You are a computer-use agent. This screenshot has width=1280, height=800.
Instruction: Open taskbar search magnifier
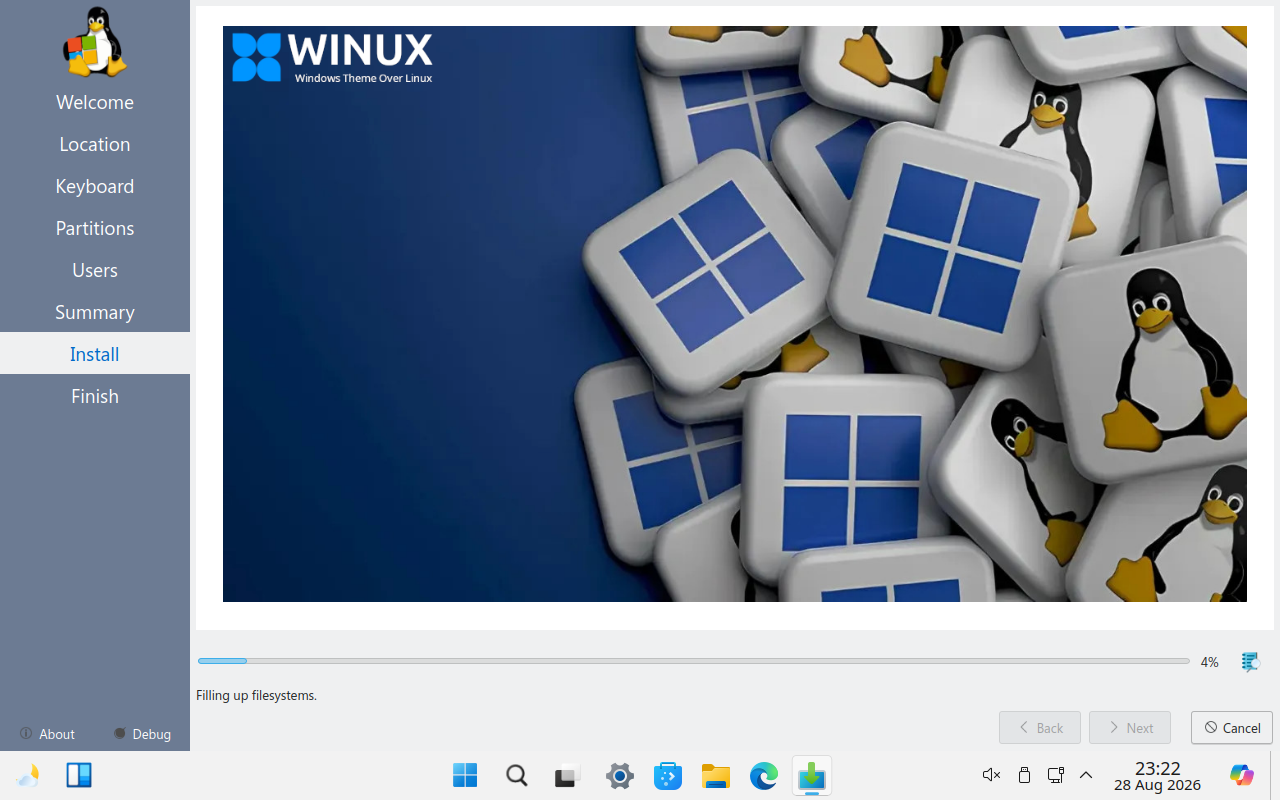[516, 775]
